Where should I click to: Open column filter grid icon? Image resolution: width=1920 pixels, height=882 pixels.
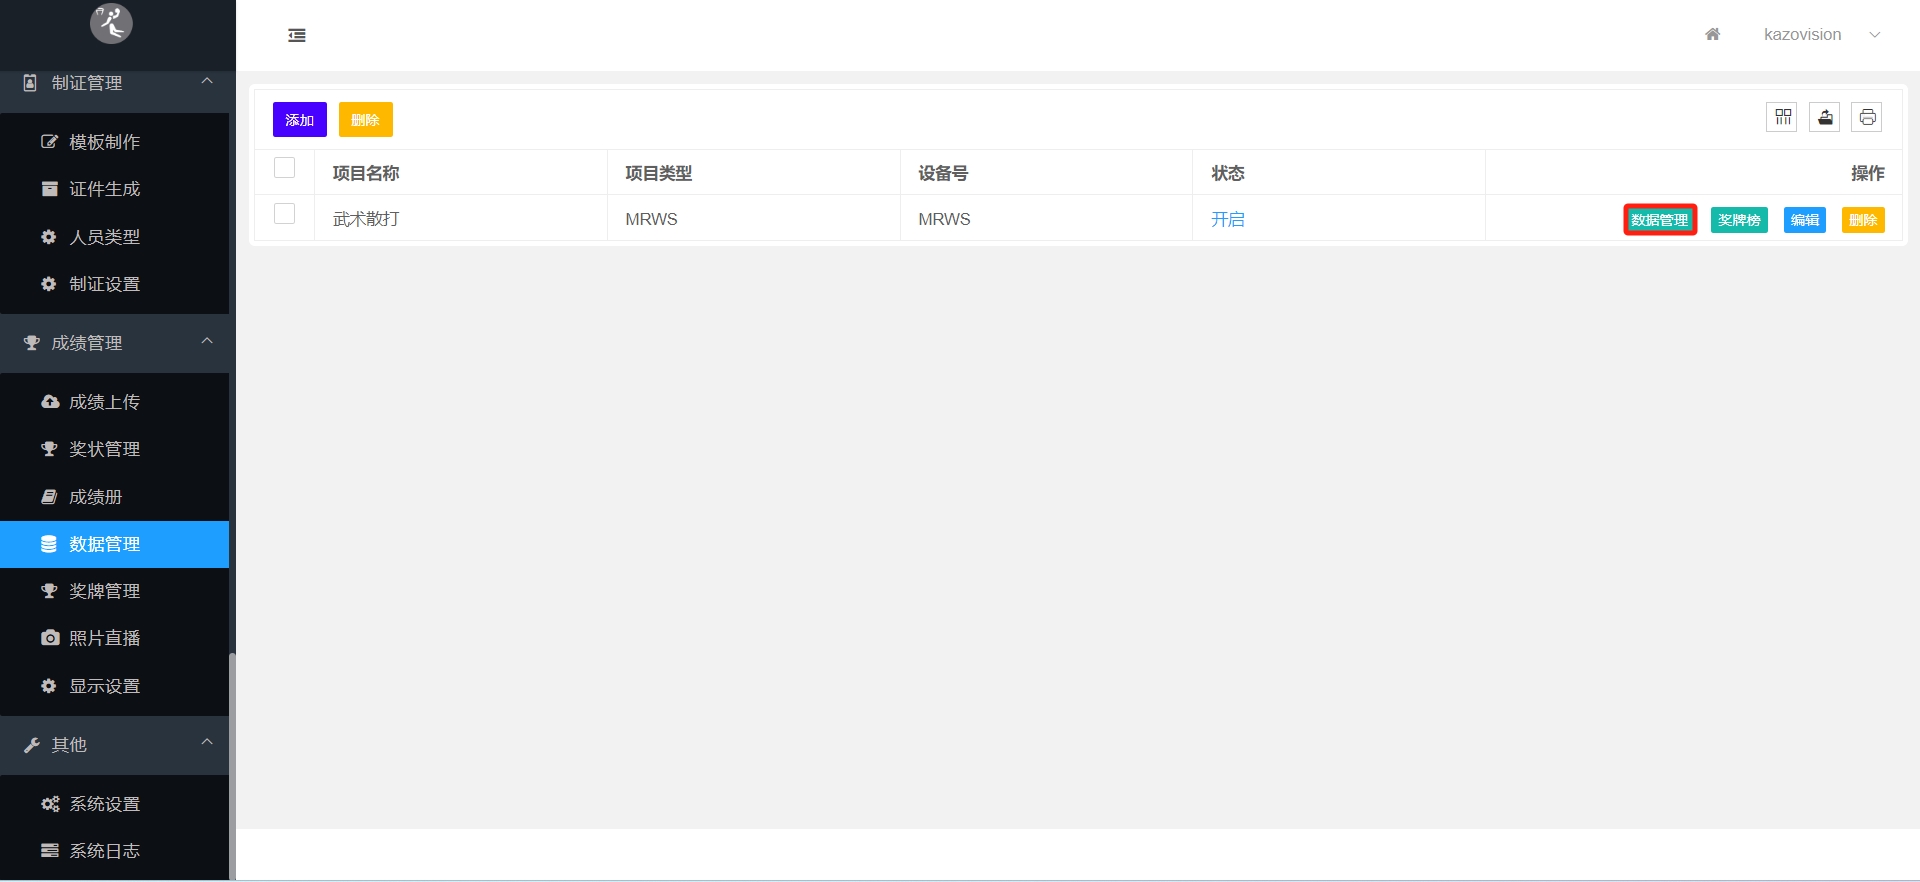coord(1782,118)
